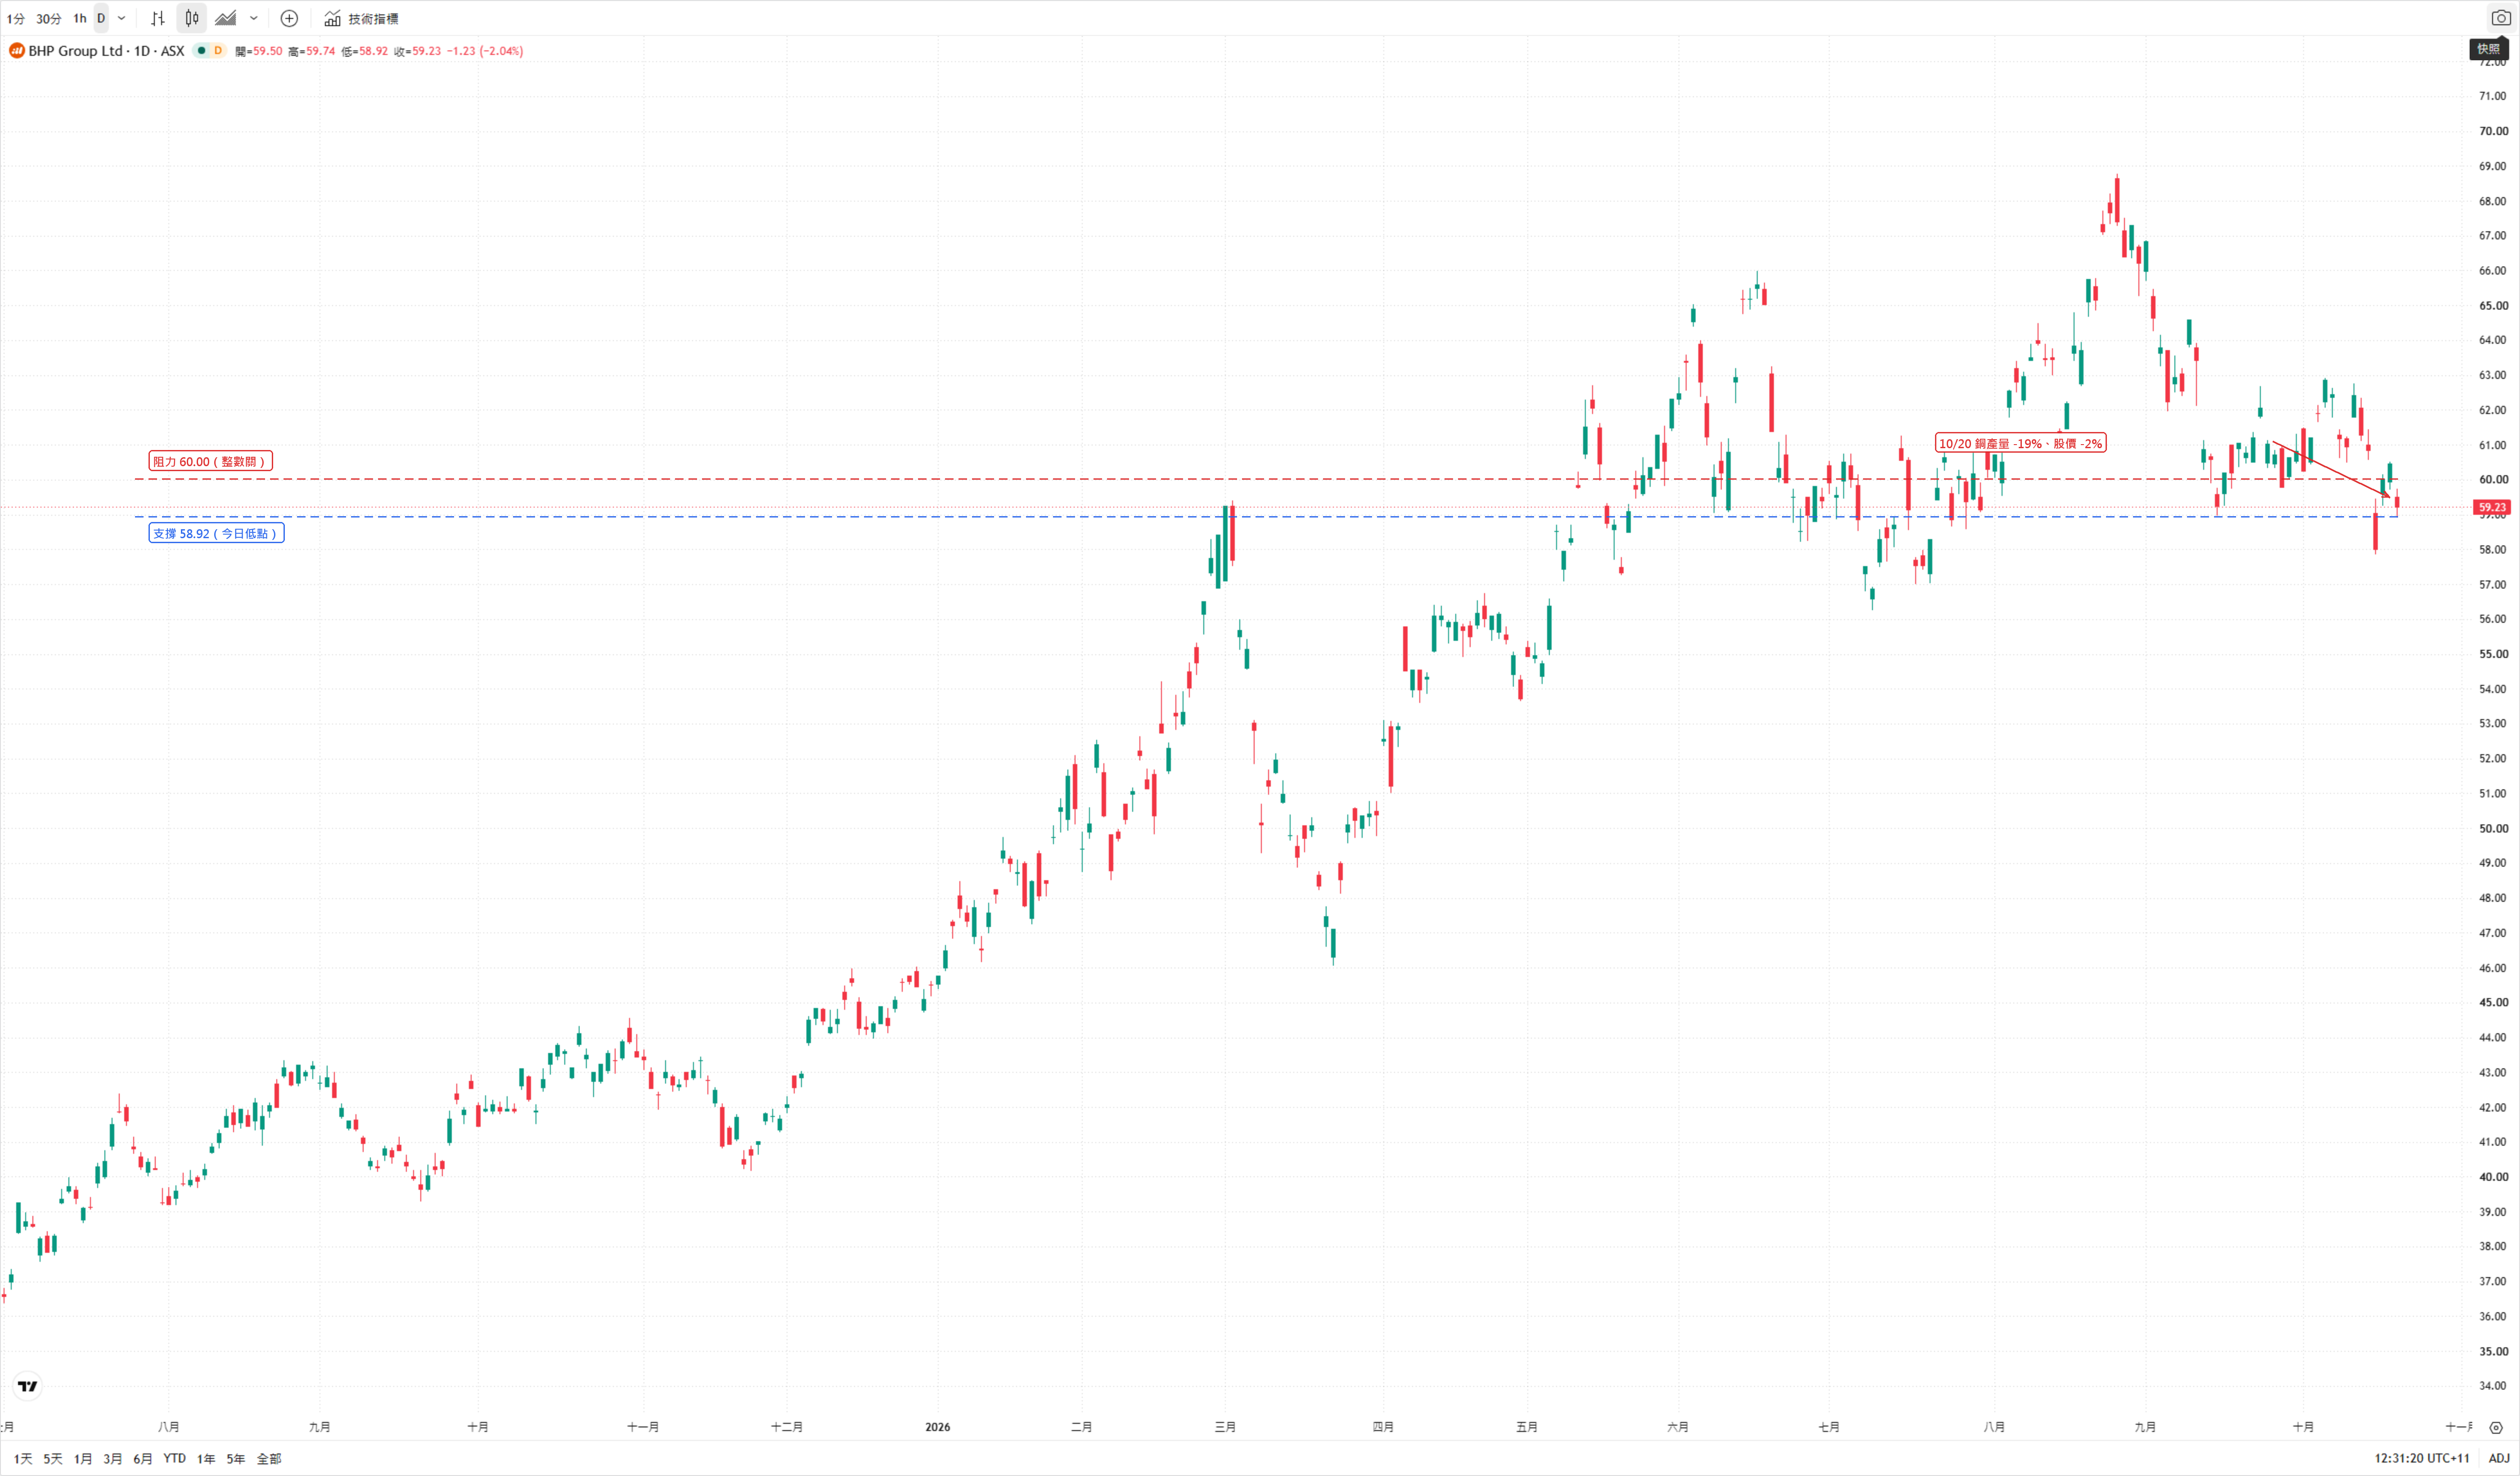Switch interval to 30分

(x=48, y=18)
